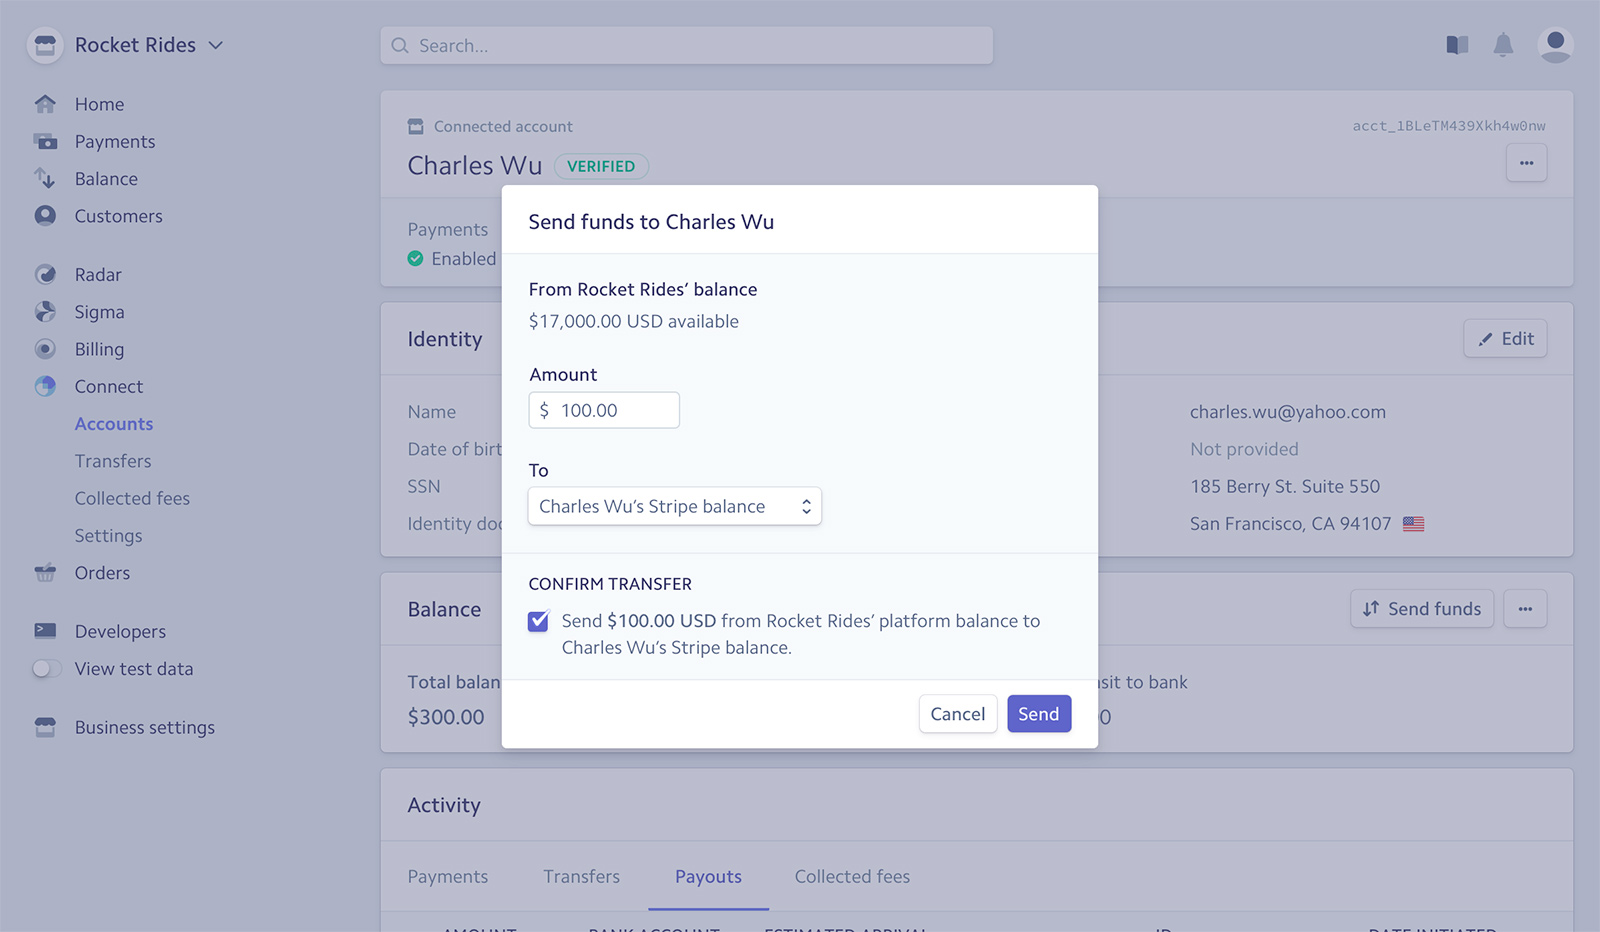Viewport: 1600px width, 932px height.
Task: Open the account overflow menu button
Action: click(1526, 163)
